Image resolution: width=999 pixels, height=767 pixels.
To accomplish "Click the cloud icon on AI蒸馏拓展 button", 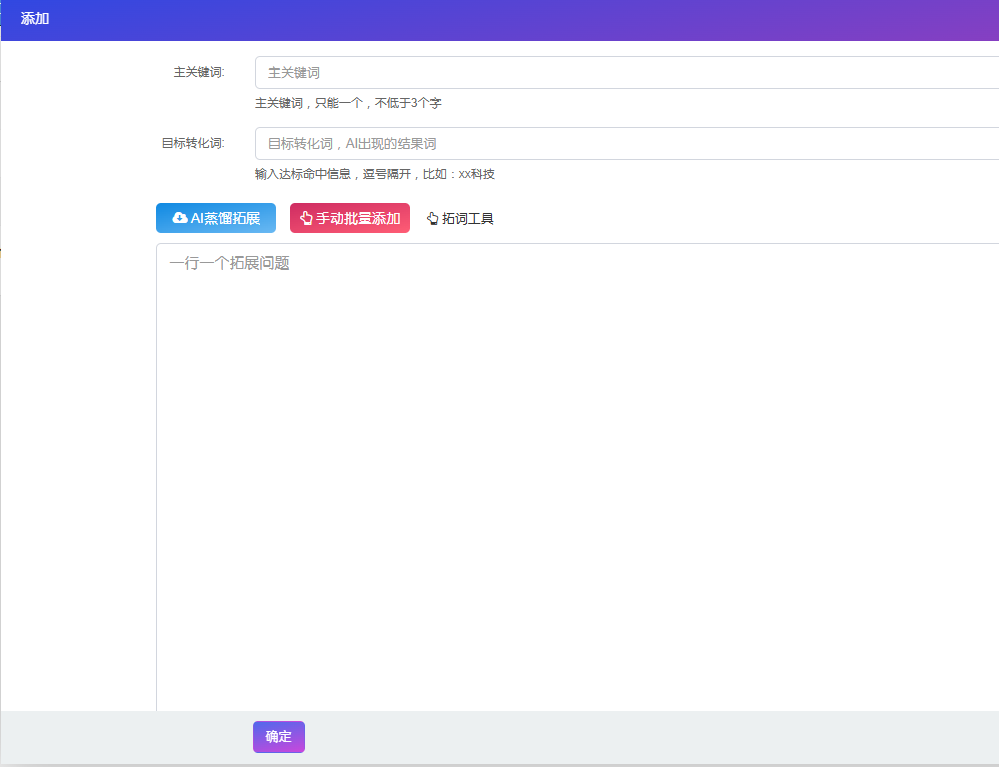I will 180,218.
